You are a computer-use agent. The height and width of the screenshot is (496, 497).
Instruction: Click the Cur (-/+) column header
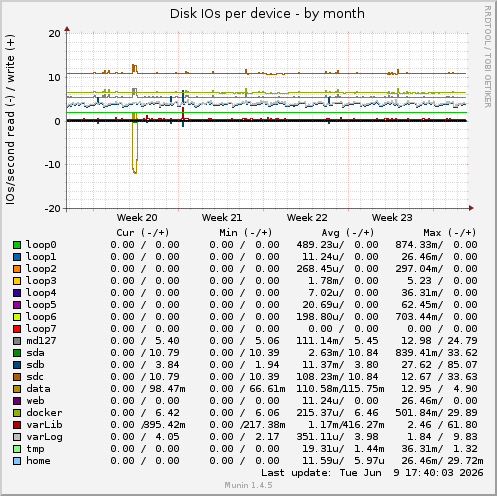143,233
